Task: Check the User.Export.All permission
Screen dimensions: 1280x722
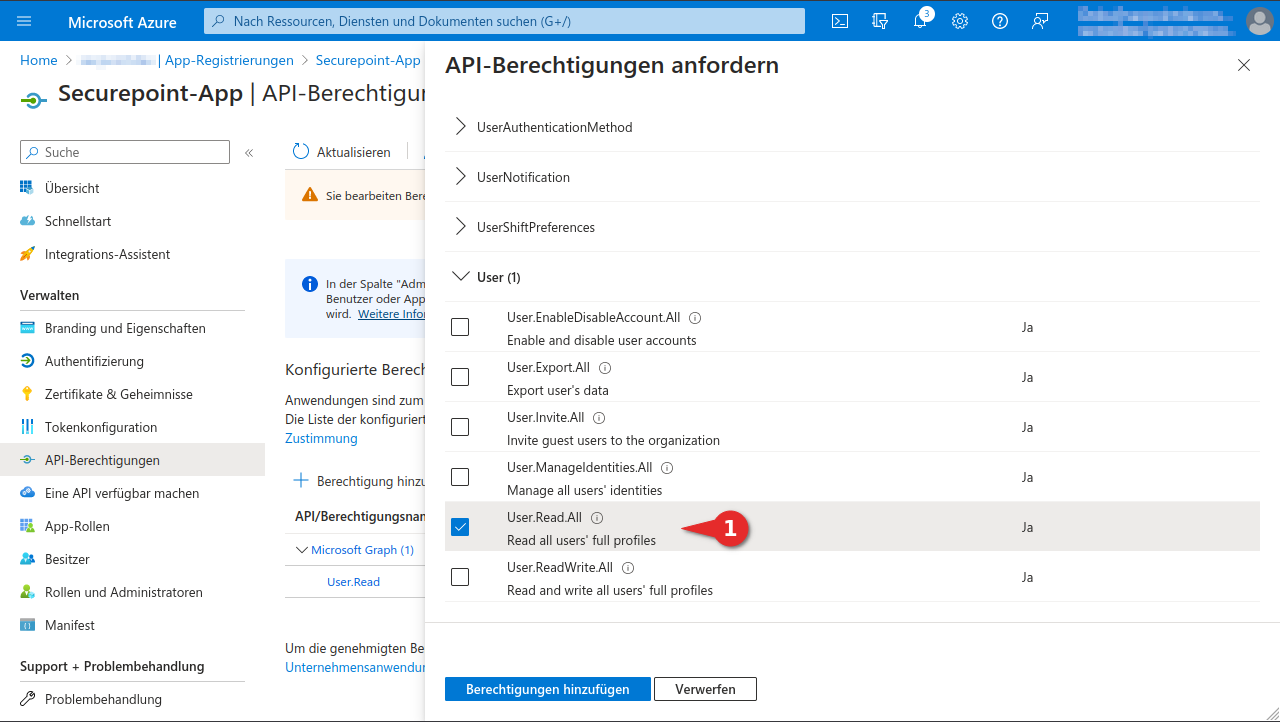Action: click(x=460, y=377)
